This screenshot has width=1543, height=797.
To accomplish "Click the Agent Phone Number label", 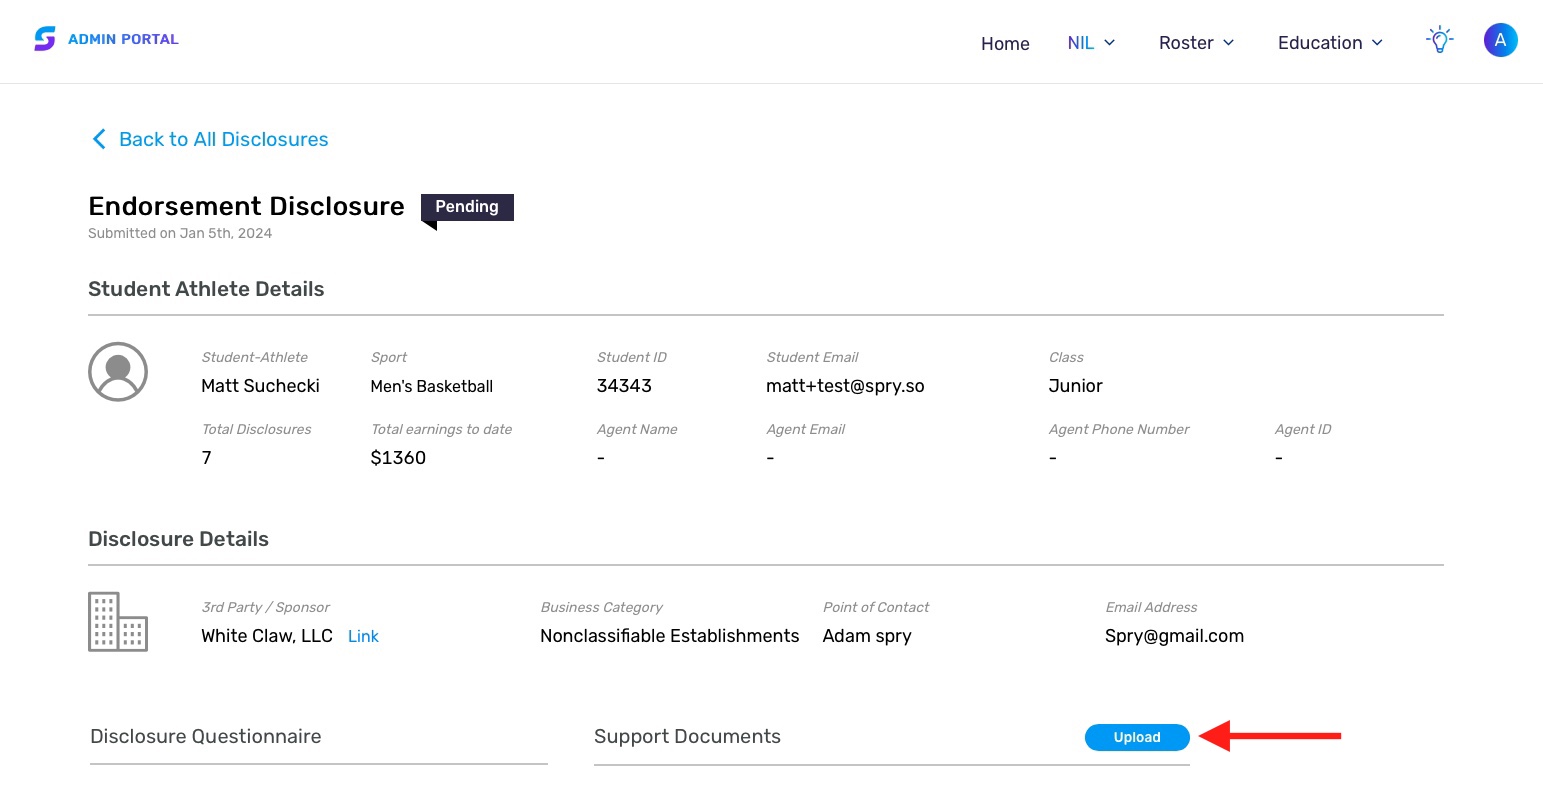I will coord(1119,429).
